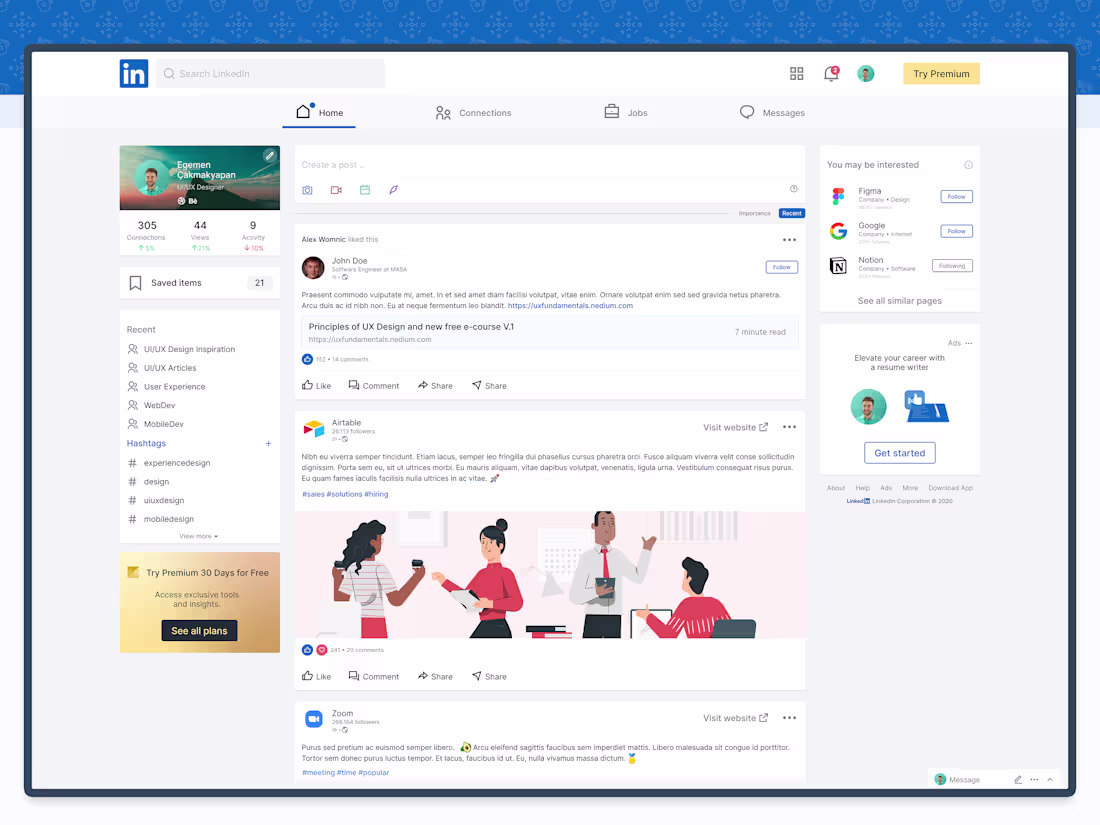The image size is (1100, 825).
Task: Toggle feed sorting to Recent
Action: click(791, 212)
